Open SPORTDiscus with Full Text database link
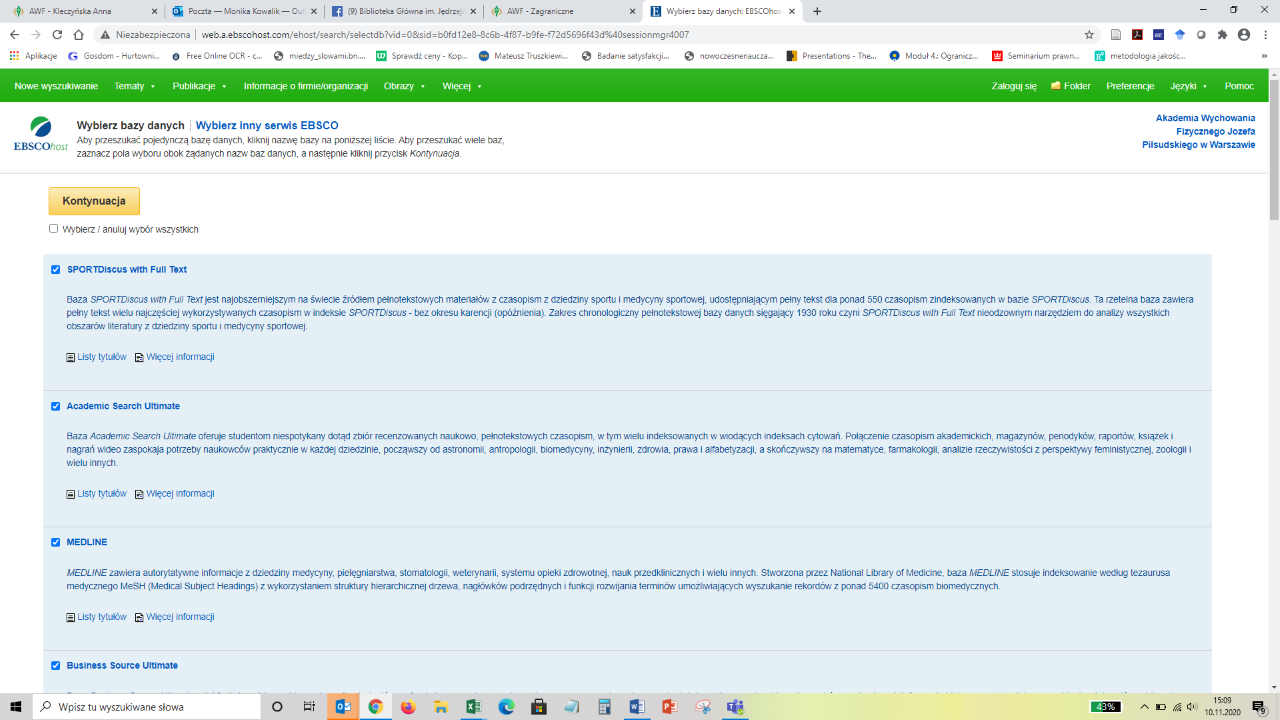Image resolution: width=1280 pixels, height=720 pixels. (x=127, y=270)
